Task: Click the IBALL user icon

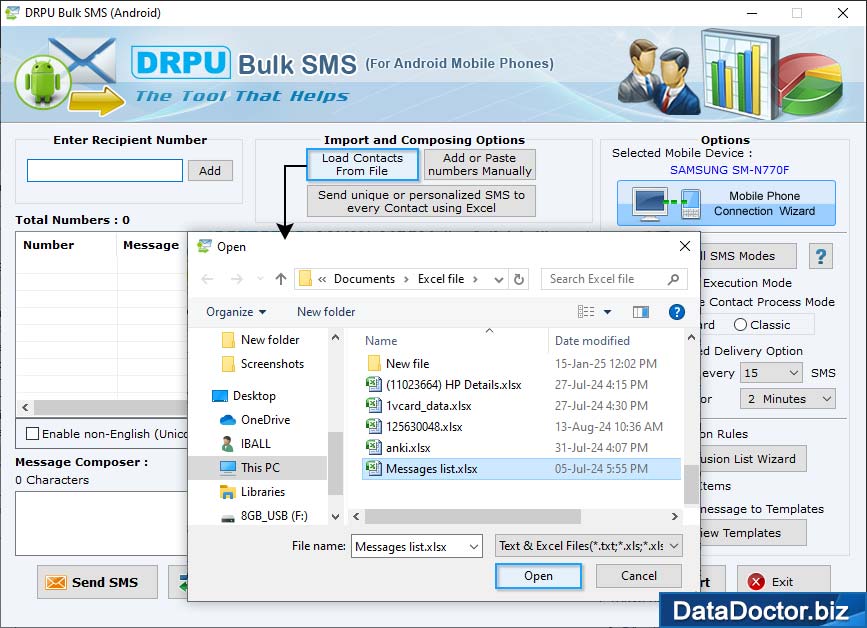Action: 227,443
